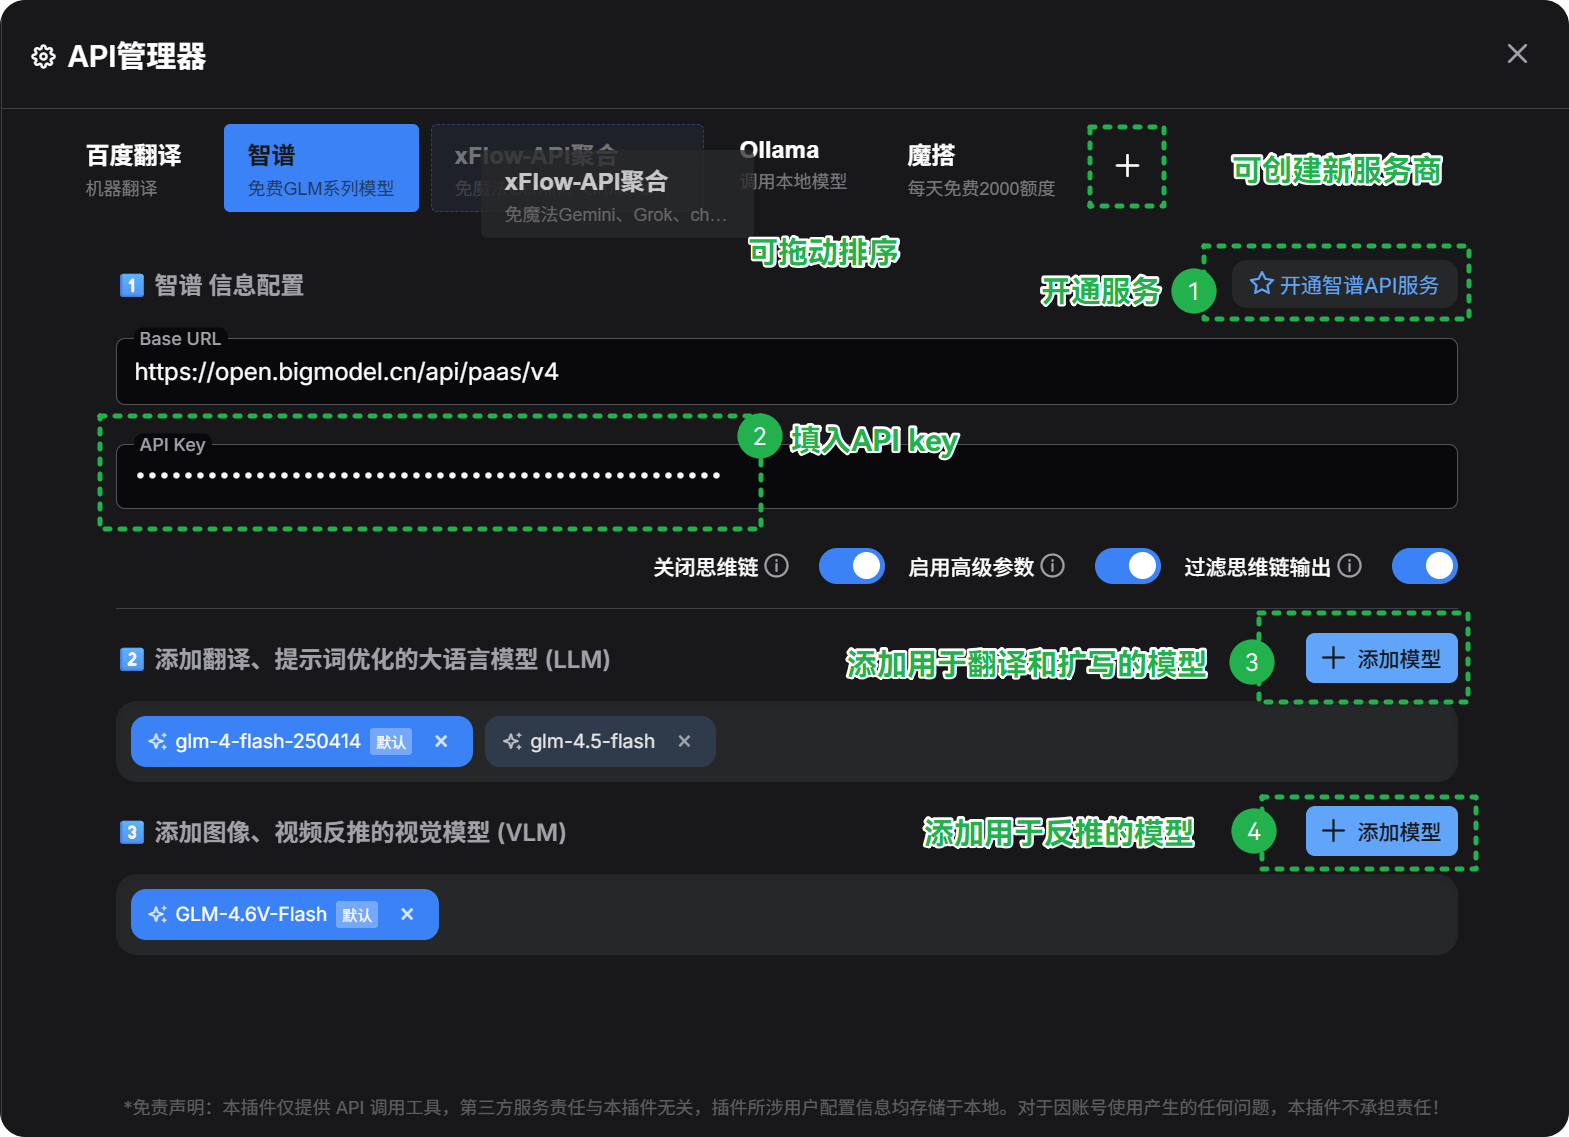1569x1137 pixels.
Task: Select the glm-4-flash-250414 model chip
Action: click(302, 741)
